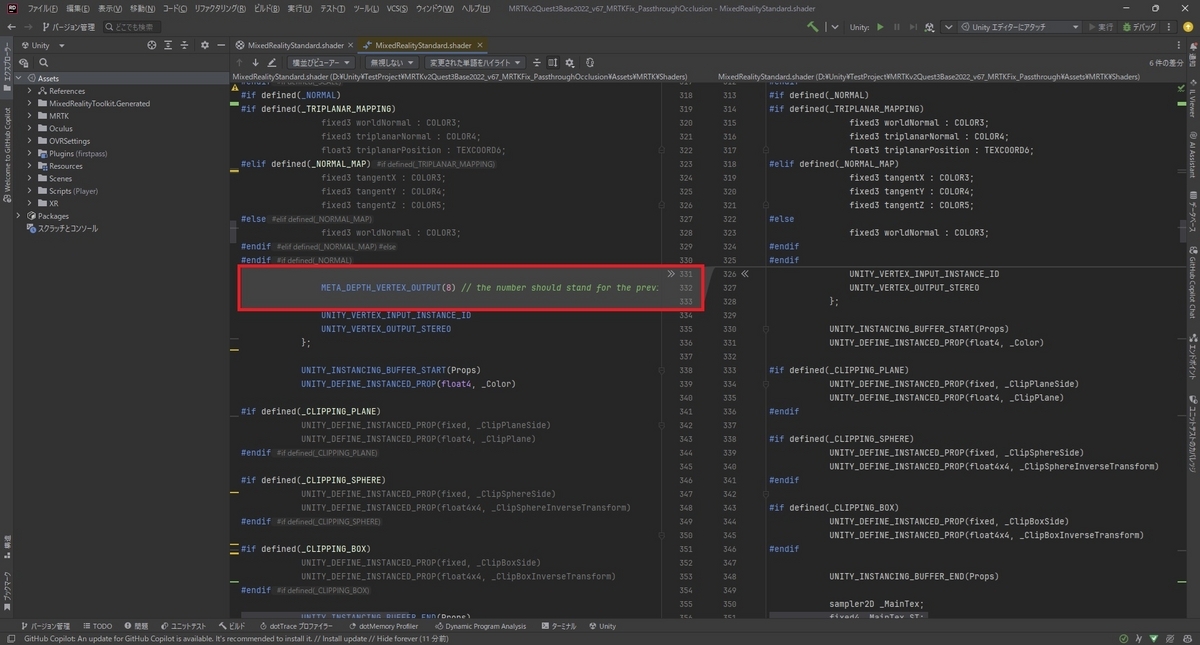Click the jump to source pencil icon
The image size is (1200, 645).
click(x=272, y=62)
